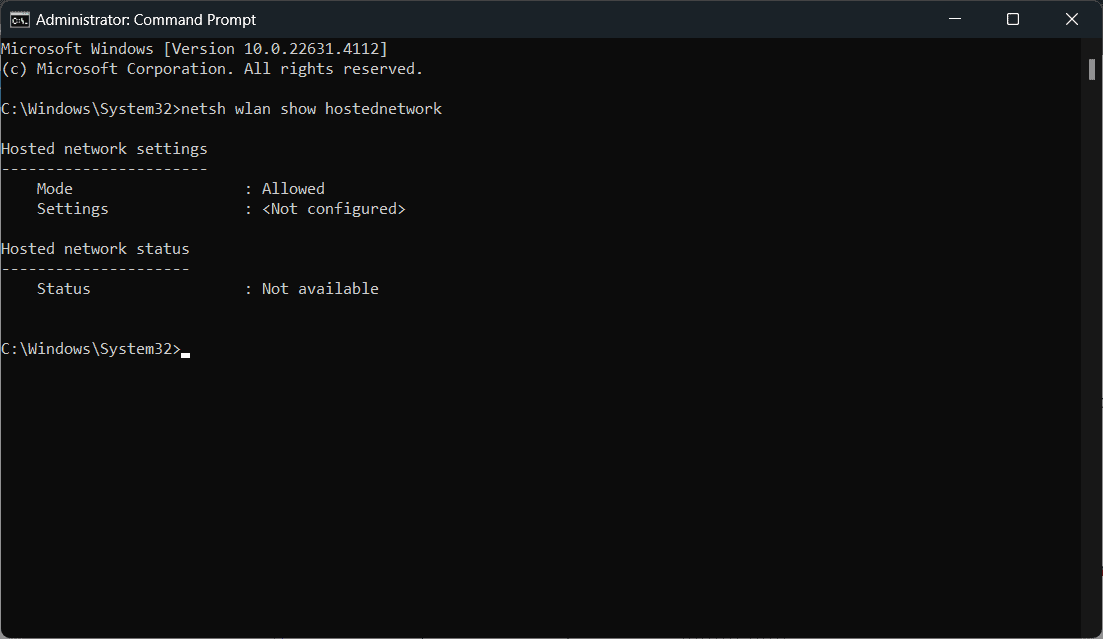Screen dimensions: 1103x639
Task: Click the 'Status' label in output
Action: tap(63, 289)
